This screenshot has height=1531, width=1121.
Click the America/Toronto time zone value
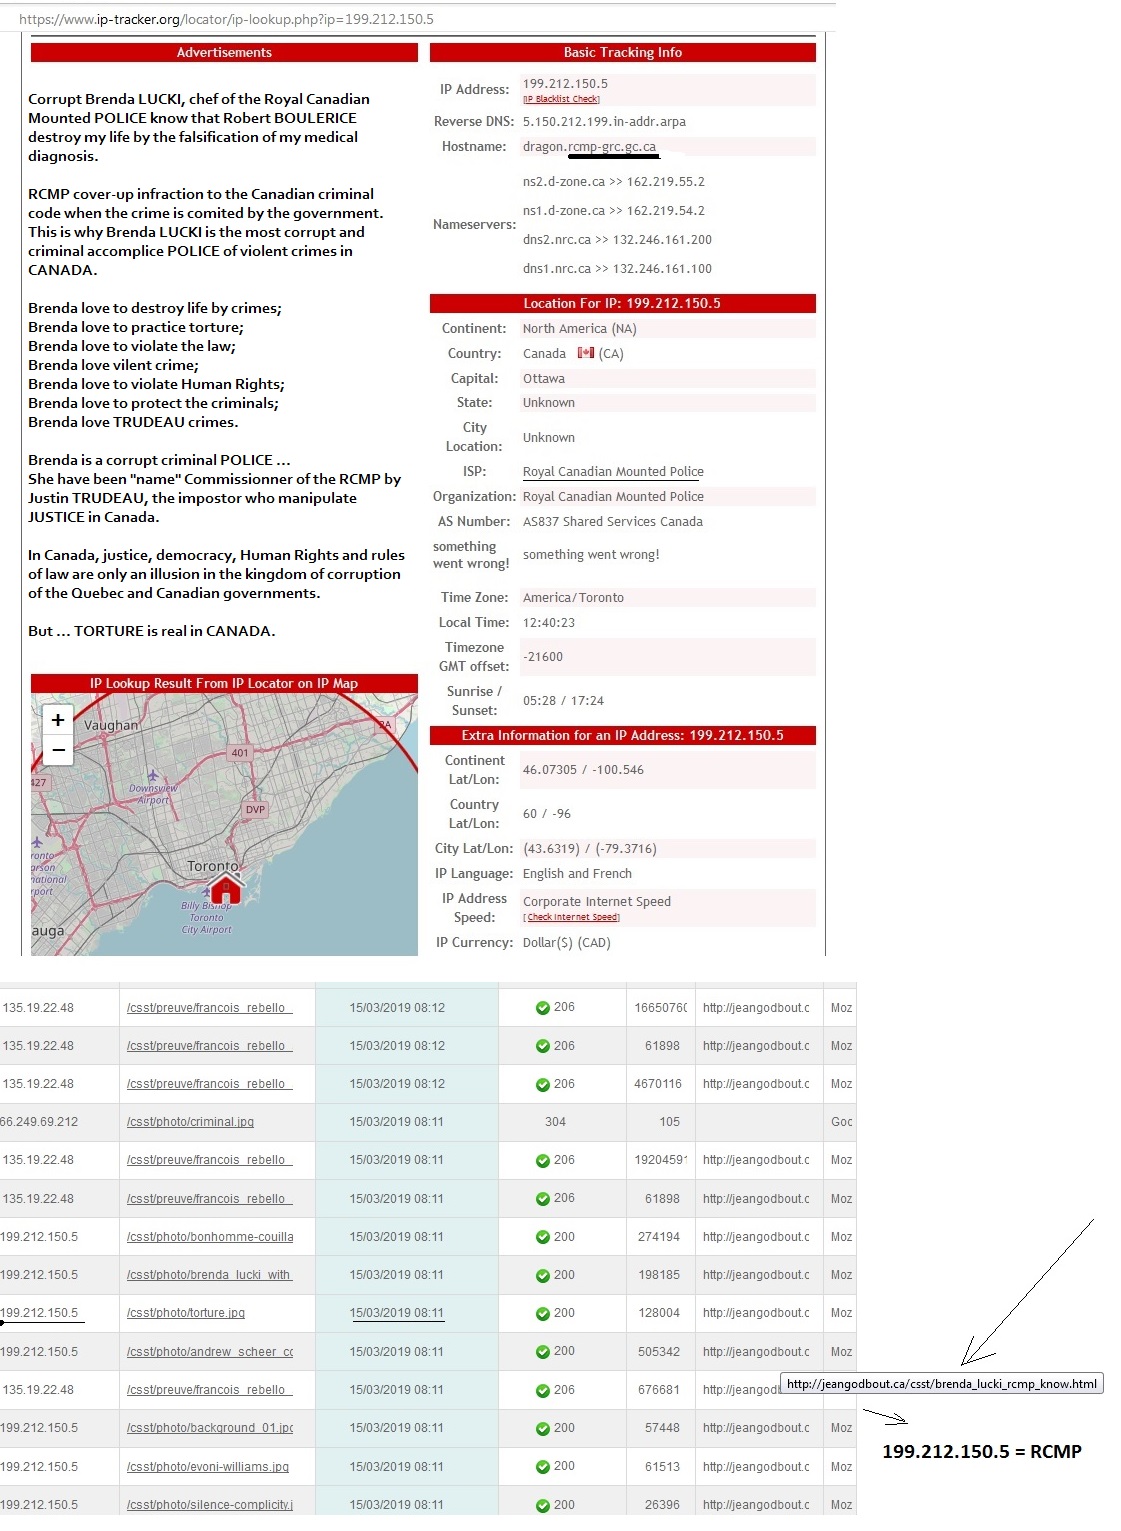coord(573,598)
